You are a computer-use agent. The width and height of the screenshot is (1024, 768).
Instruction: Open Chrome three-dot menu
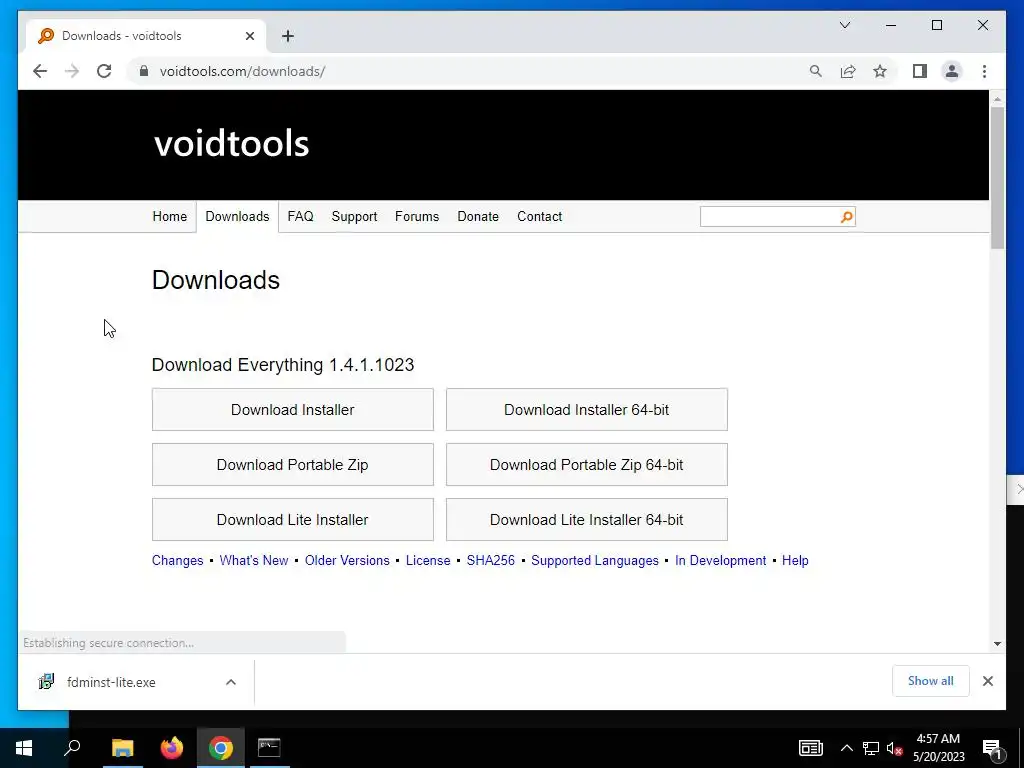coord(984,71)
